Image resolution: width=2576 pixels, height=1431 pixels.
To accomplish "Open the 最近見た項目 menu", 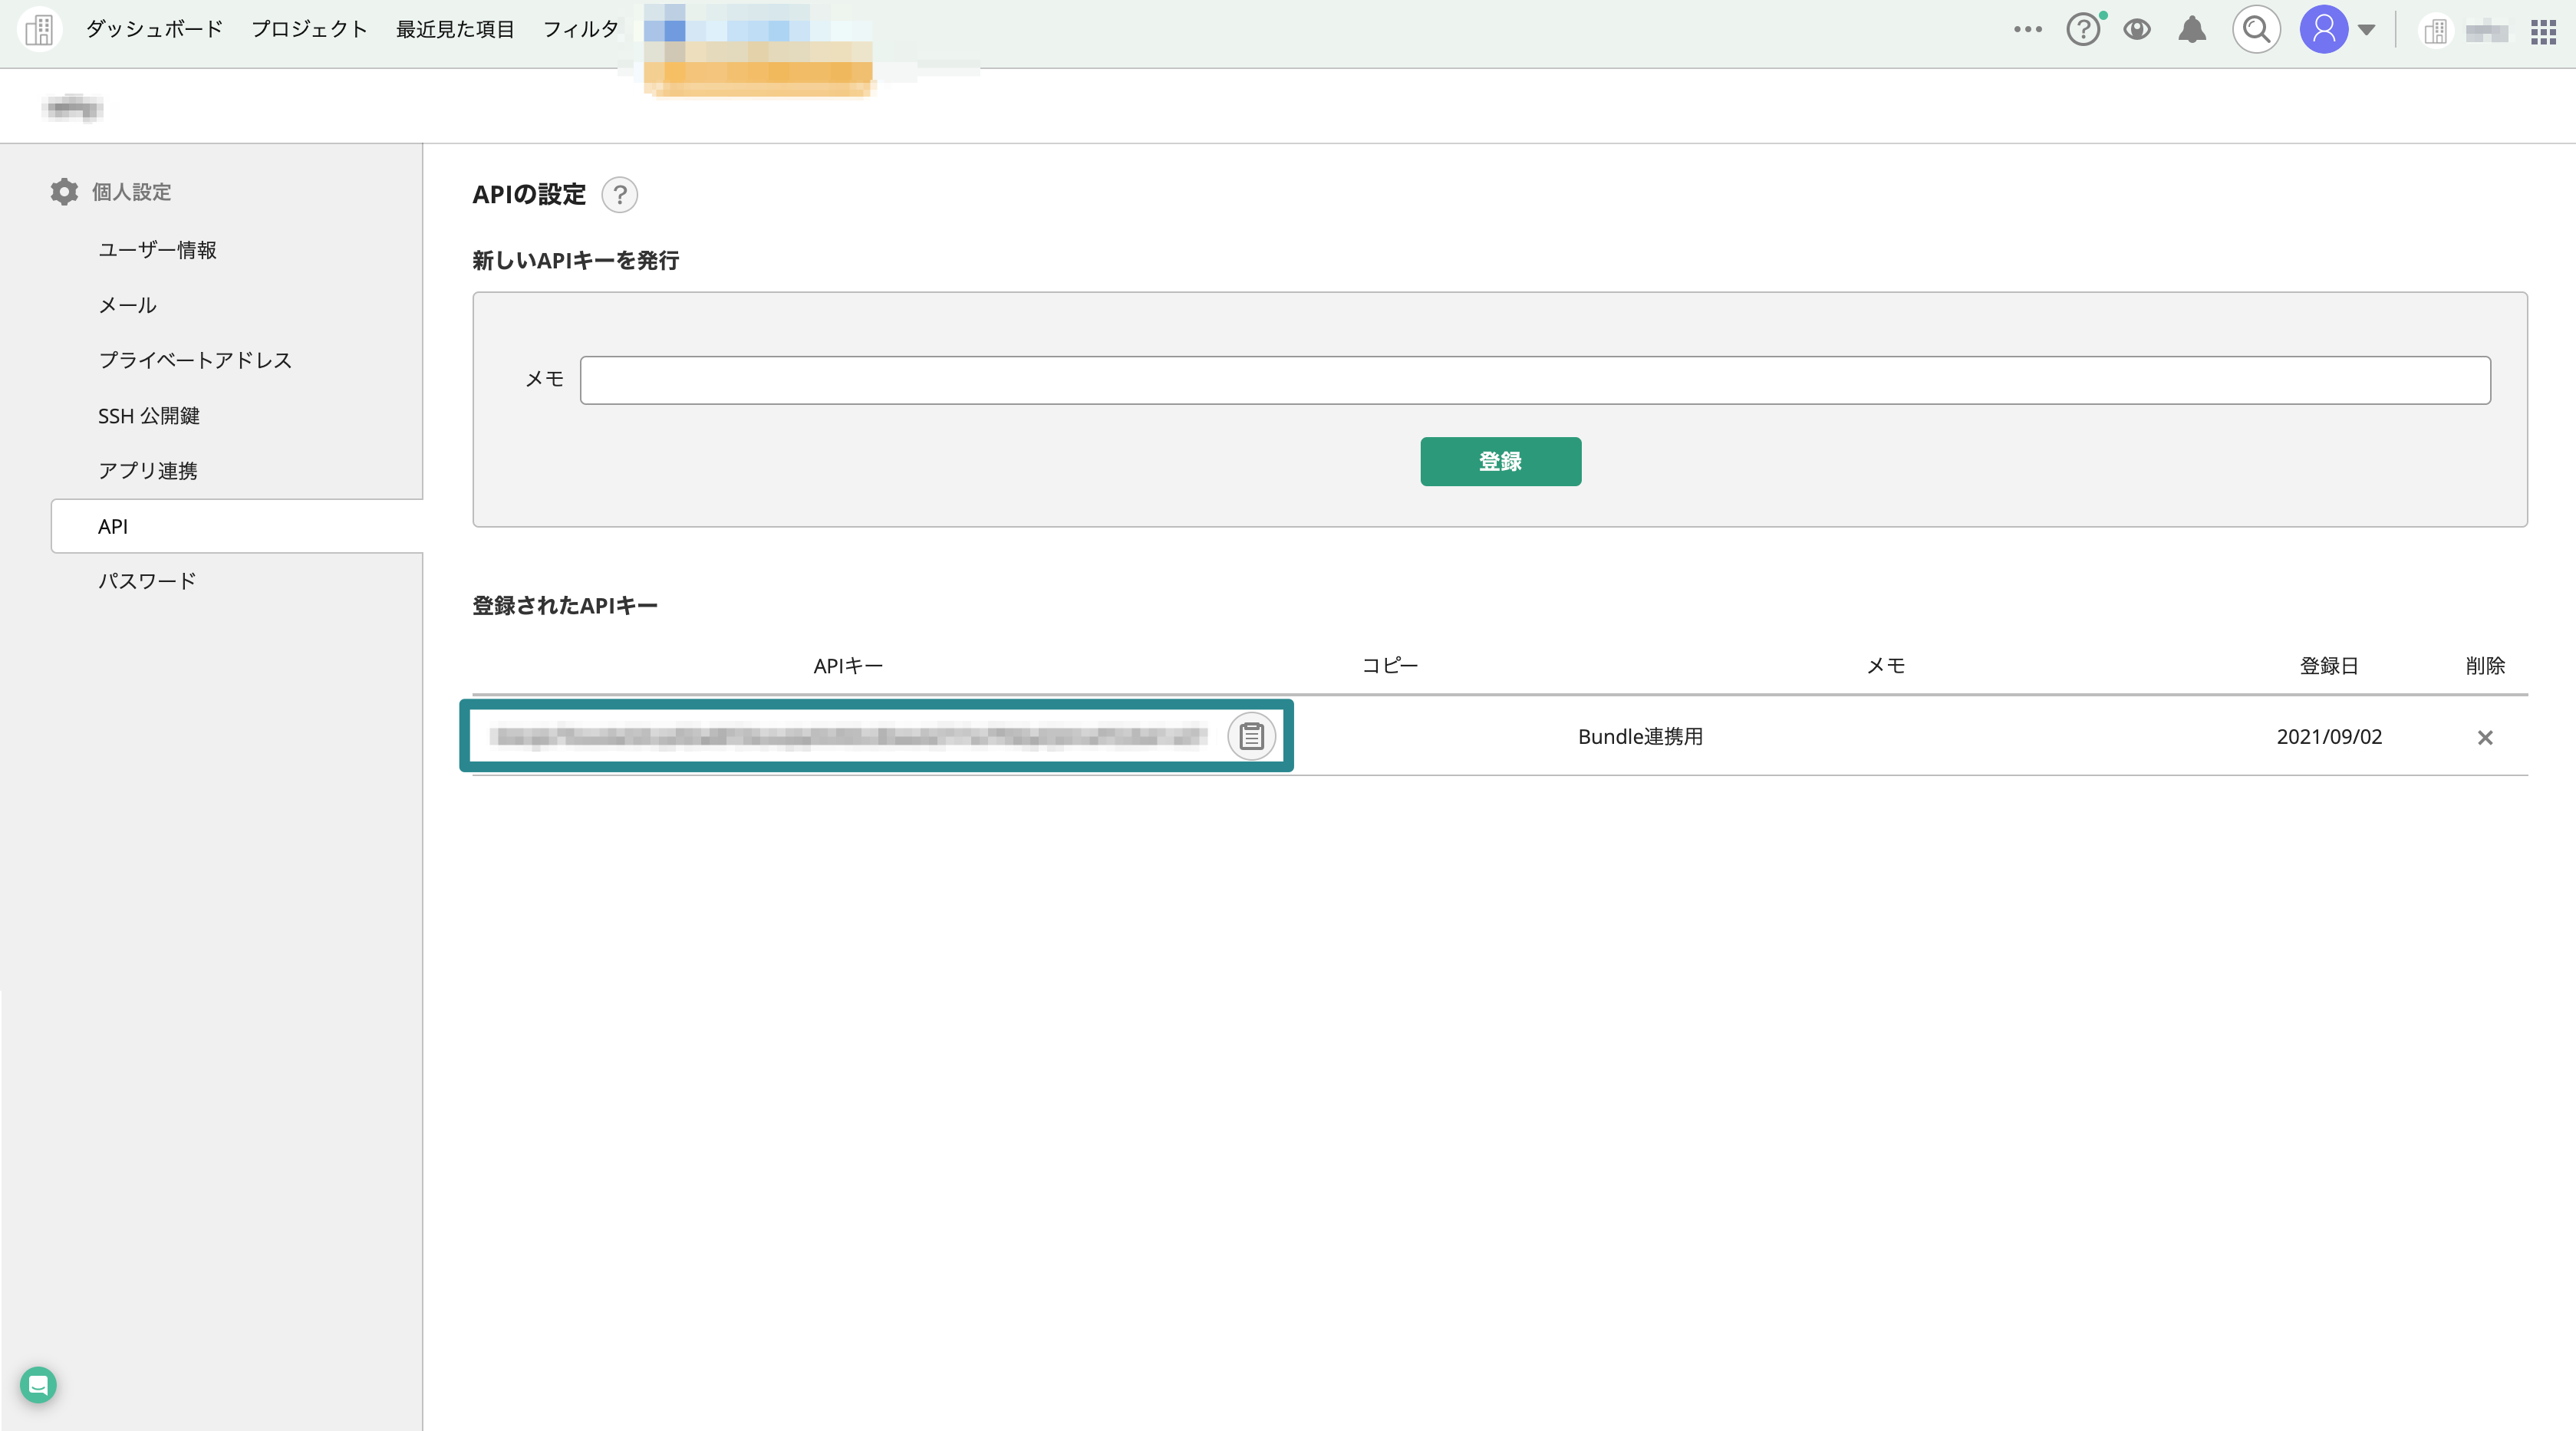I will [x=455, y=29].
